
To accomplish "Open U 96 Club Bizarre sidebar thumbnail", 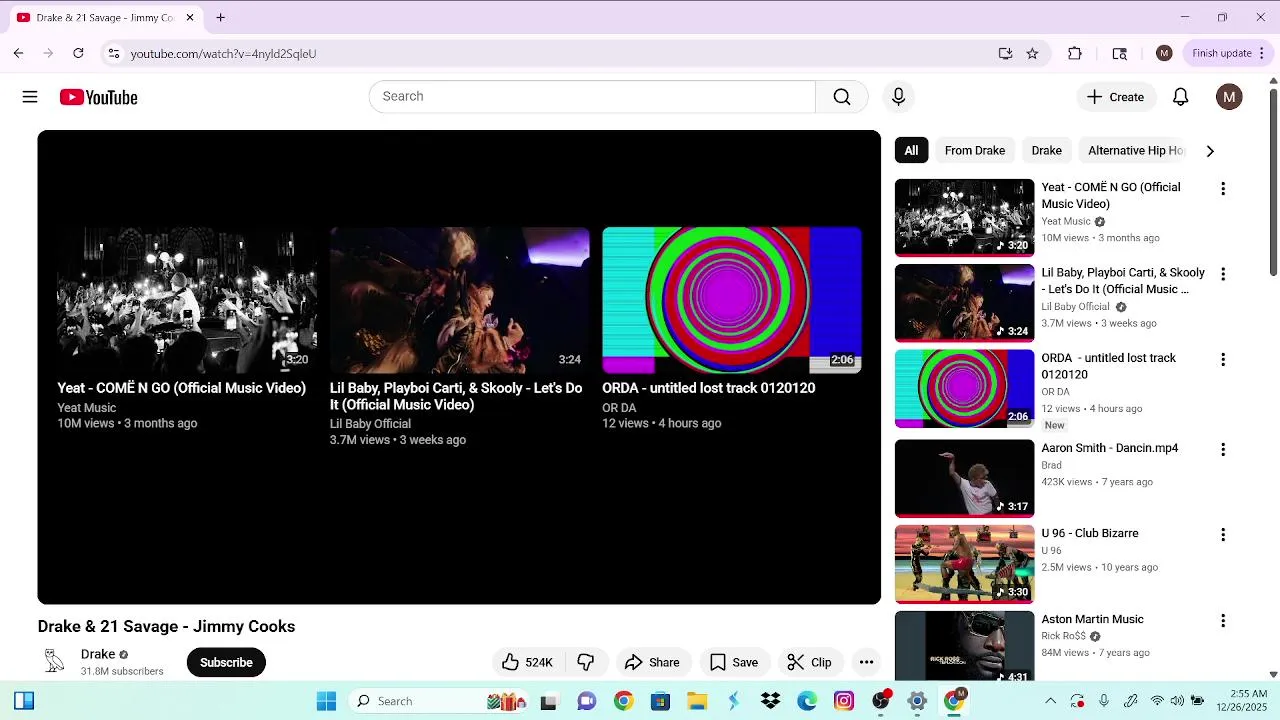I will click(x=964, y=564).
